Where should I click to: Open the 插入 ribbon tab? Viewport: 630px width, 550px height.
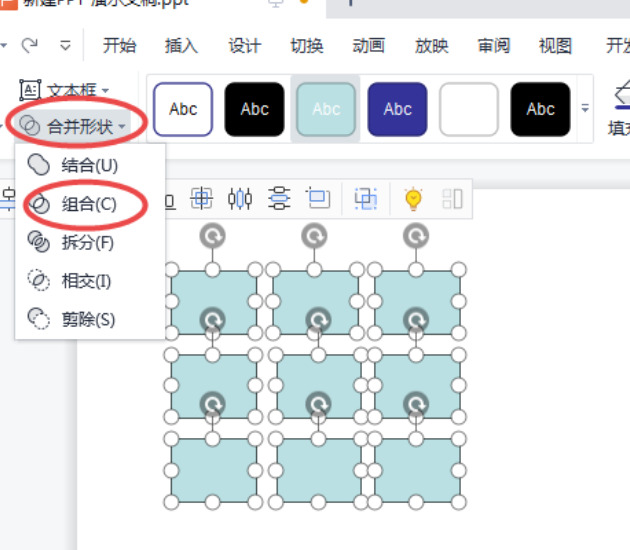[x=181, y=45]
